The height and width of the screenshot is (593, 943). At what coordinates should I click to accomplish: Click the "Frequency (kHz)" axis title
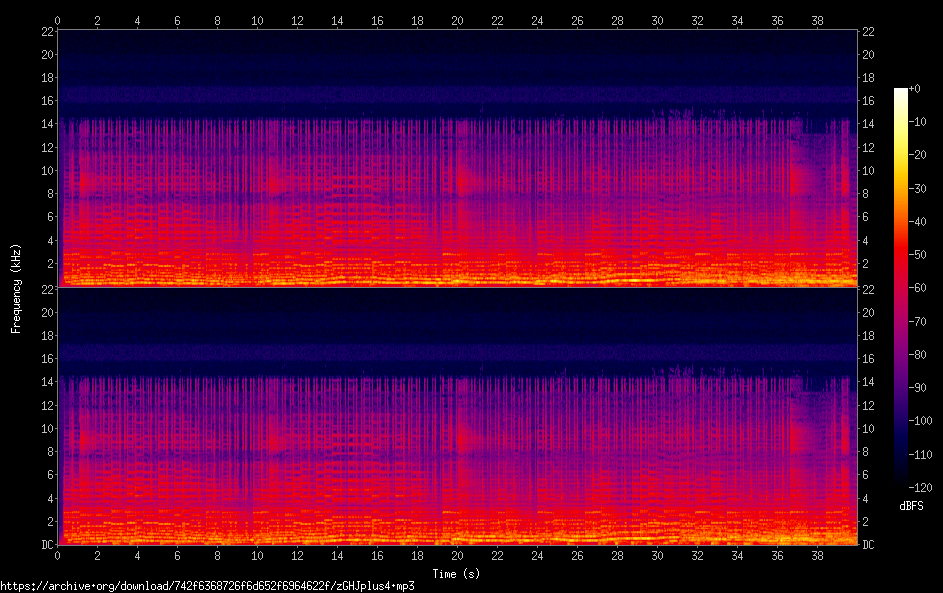tap(16, 289)
